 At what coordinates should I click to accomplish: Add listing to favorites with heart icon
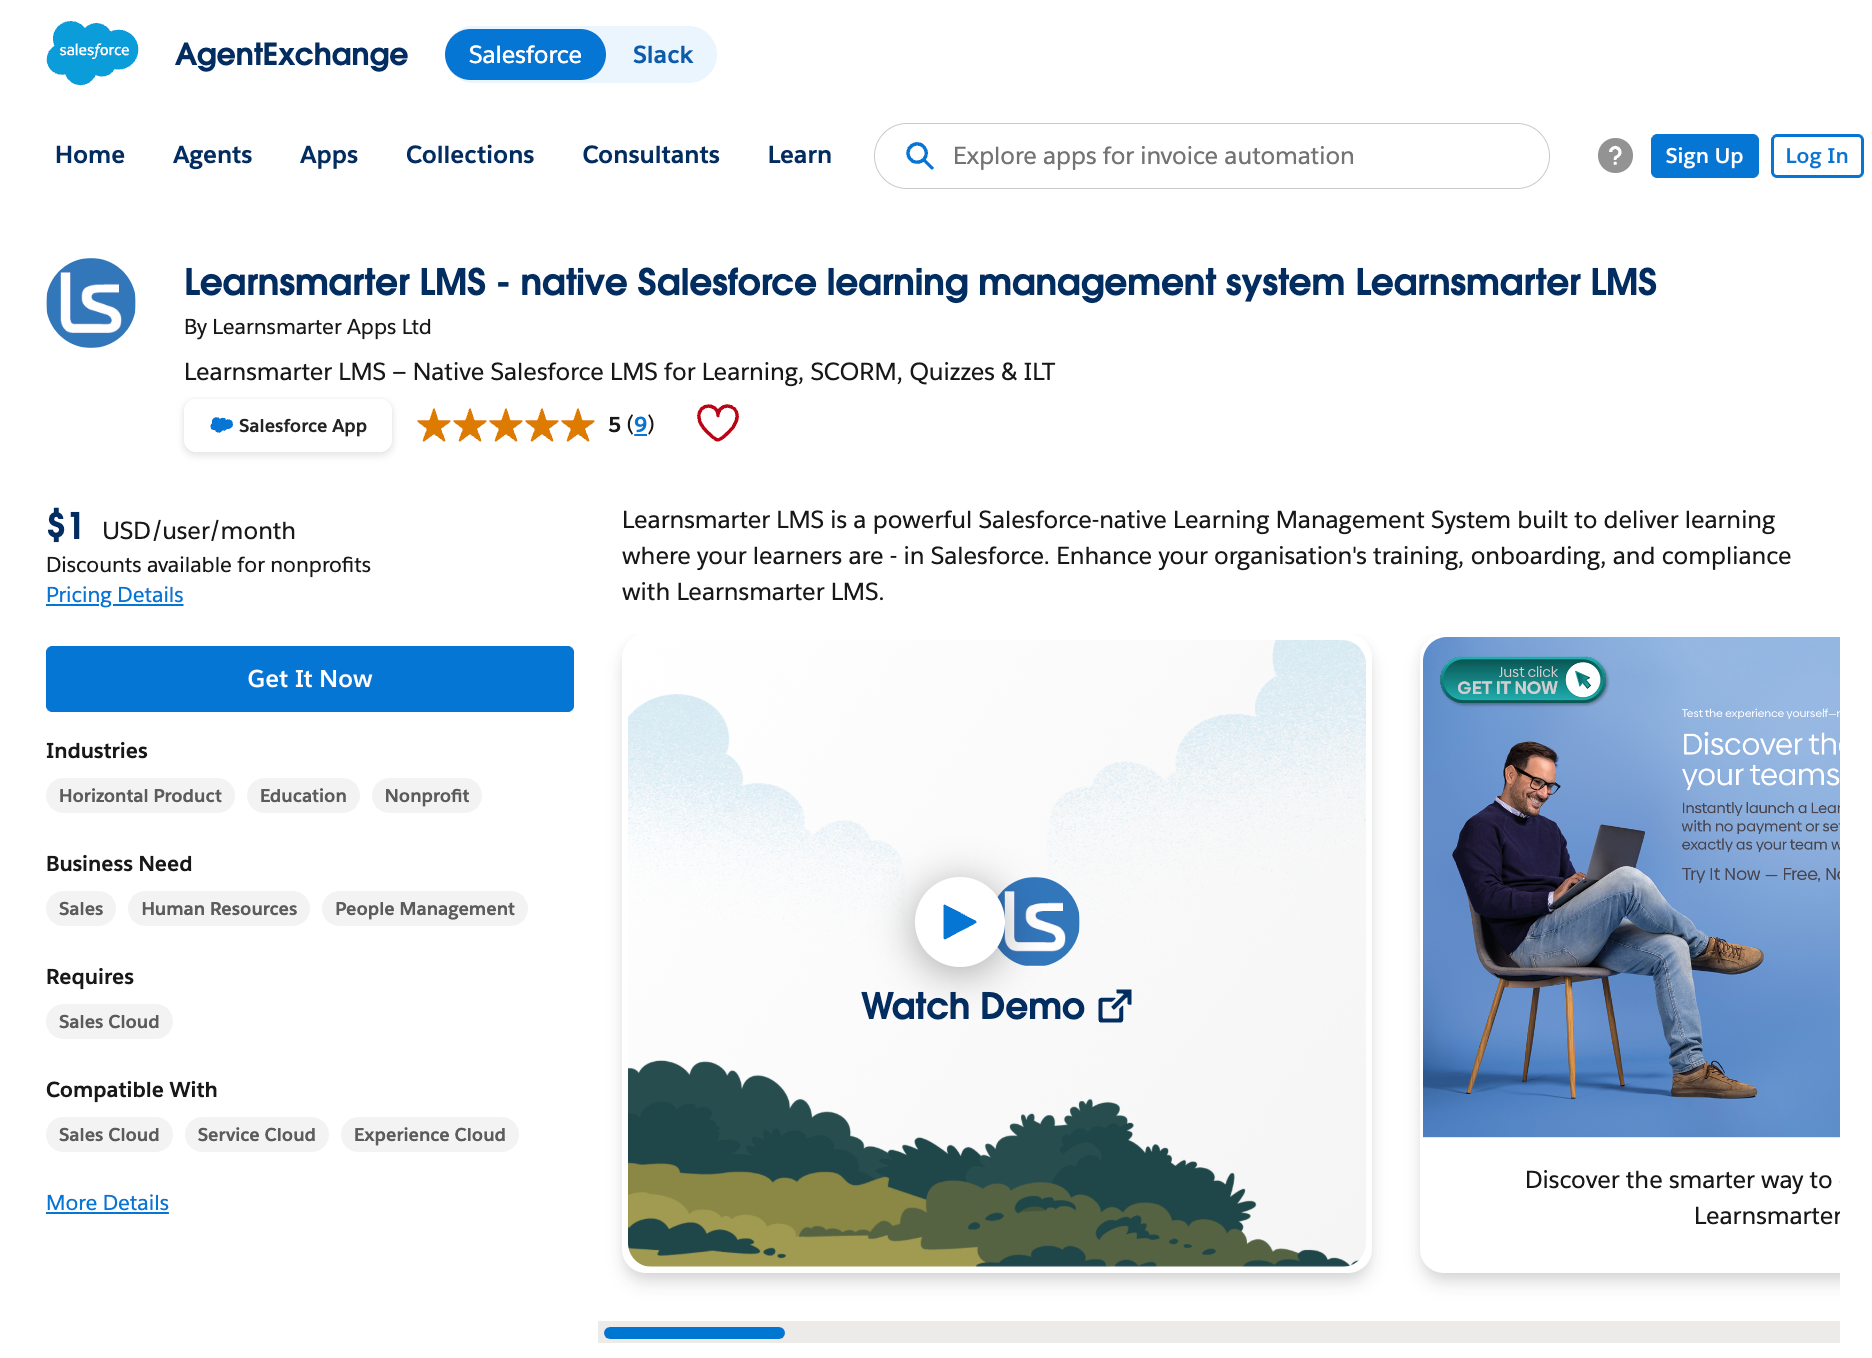pos(717,423)
